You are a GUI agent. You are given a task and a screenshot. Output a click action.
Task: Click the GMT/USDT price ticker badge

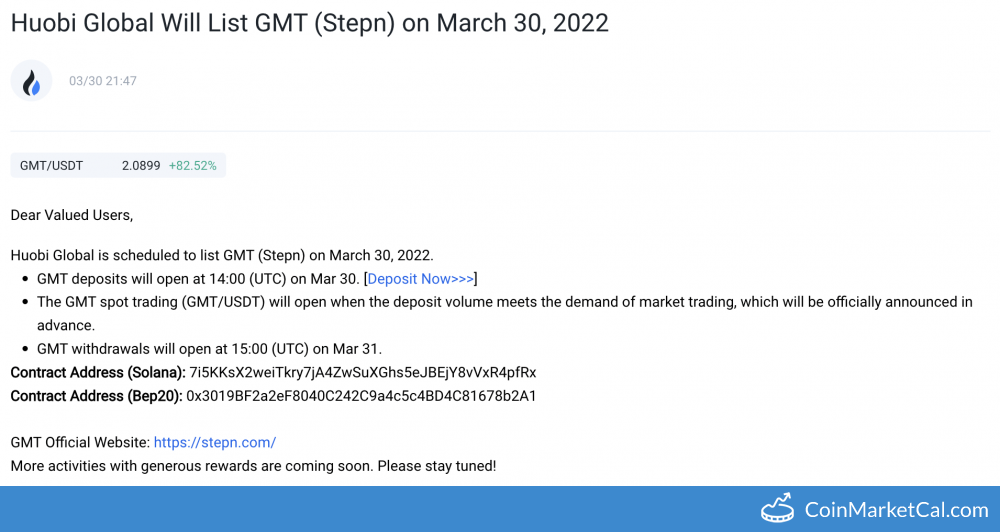point(118,166)
